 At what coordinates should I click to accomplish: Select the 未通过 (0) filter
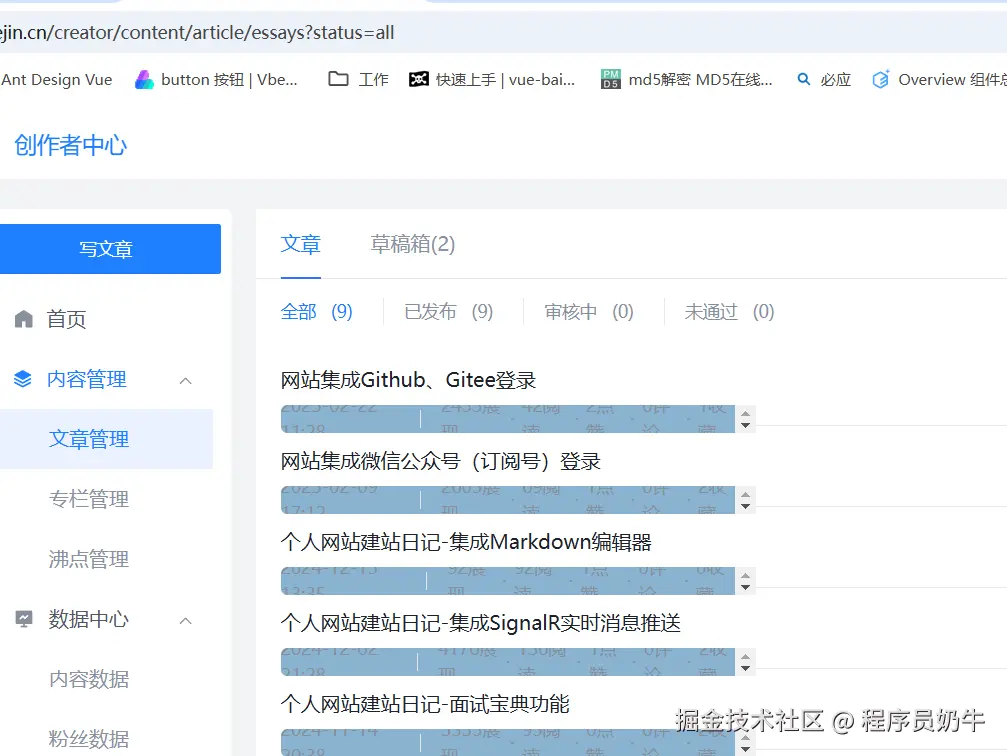727,311
